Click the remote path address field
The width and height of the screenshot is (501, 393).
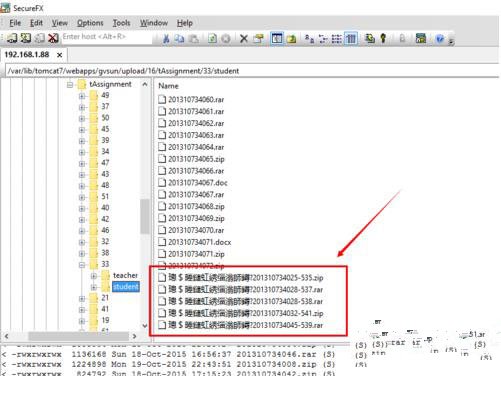252,71
